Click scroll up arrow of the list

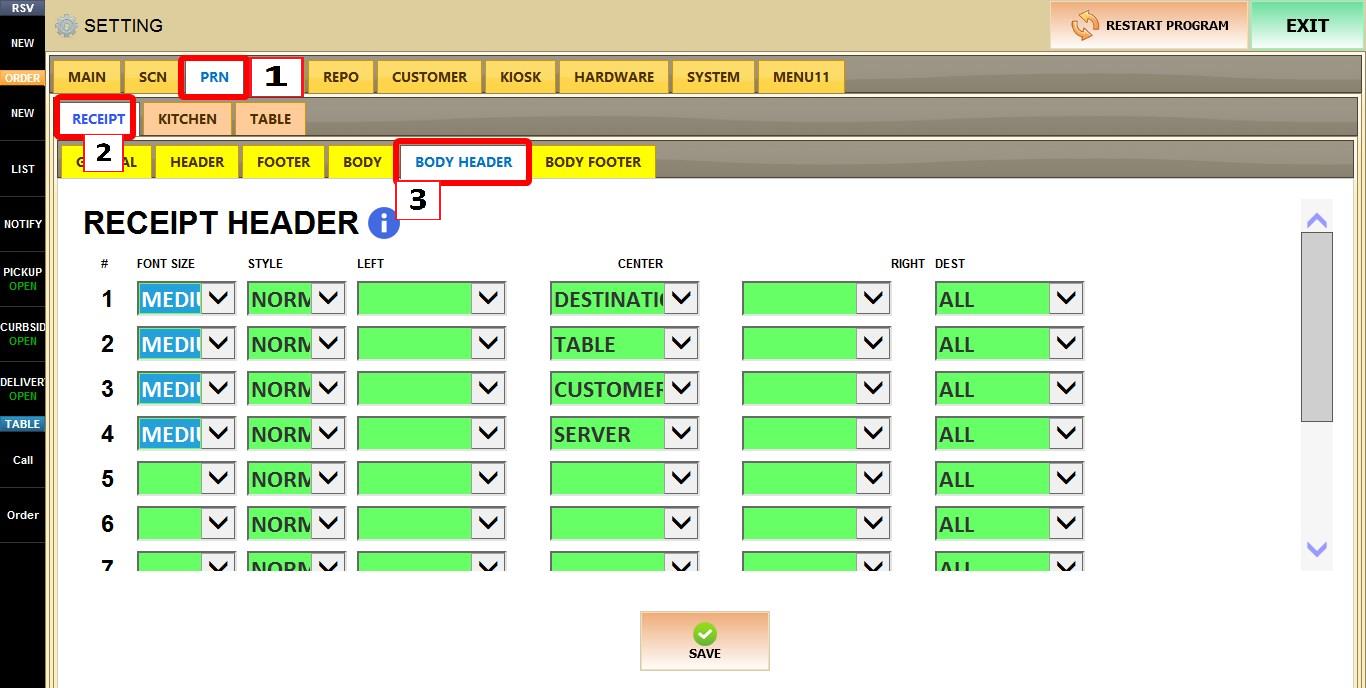1317,220
